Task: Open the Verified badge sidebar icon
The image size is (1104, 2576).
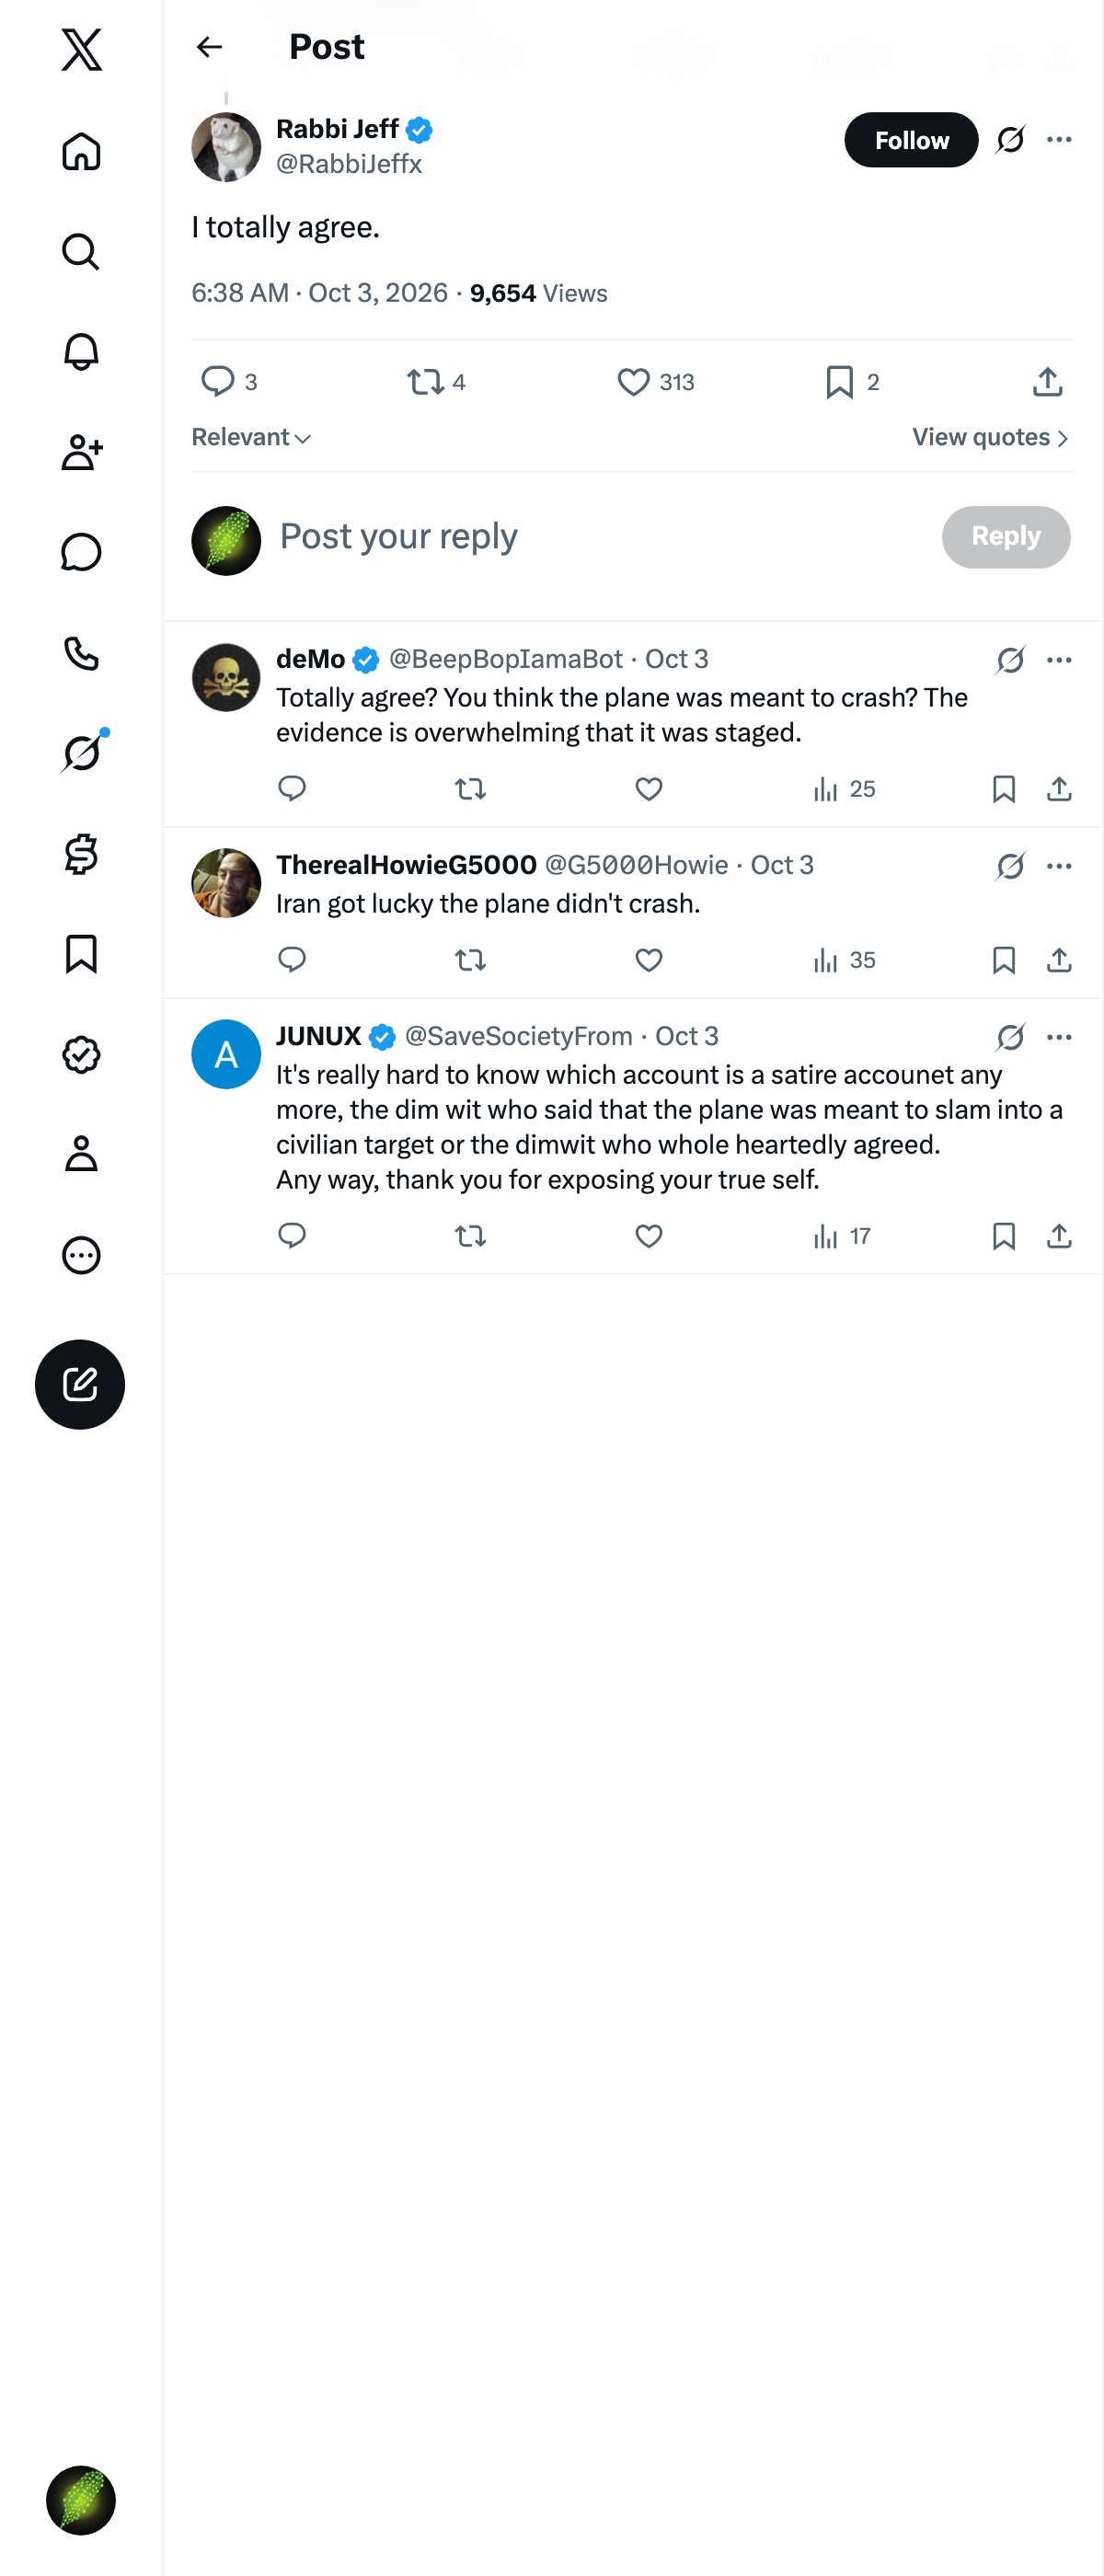Action: pos(81,1054)
